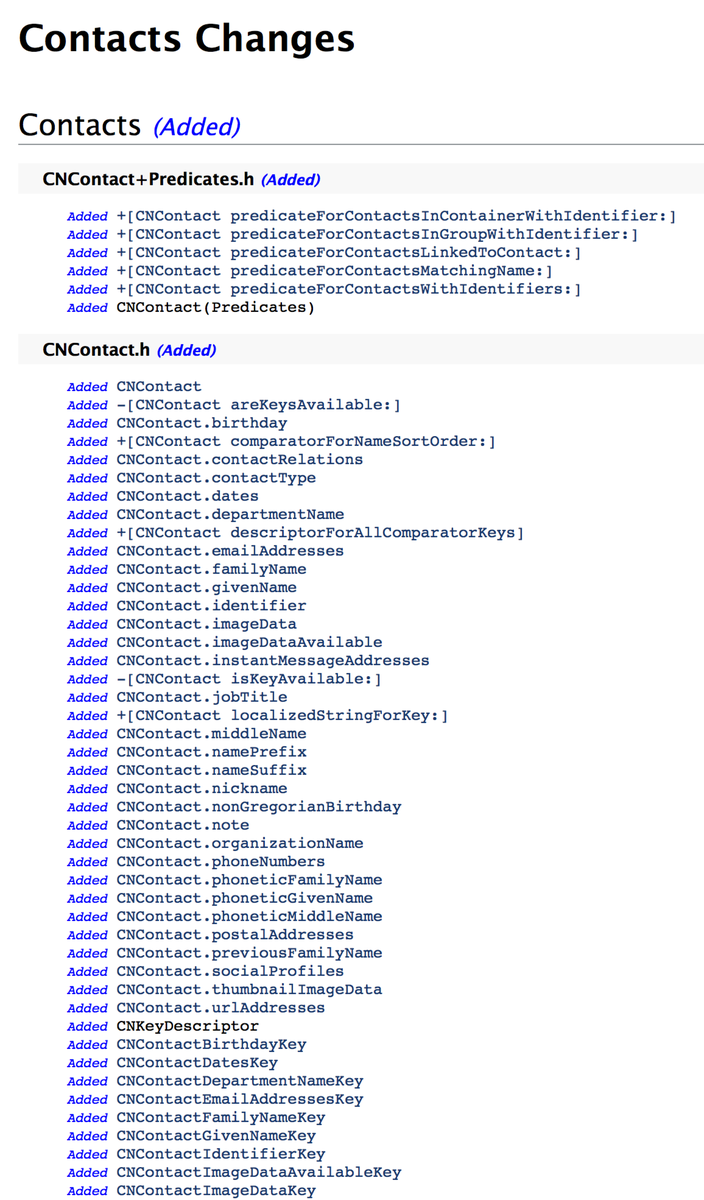Open CNContact.familyName link
Image resolution: width=704 pixels, height=1200 pixels.
tap(211, 569)
